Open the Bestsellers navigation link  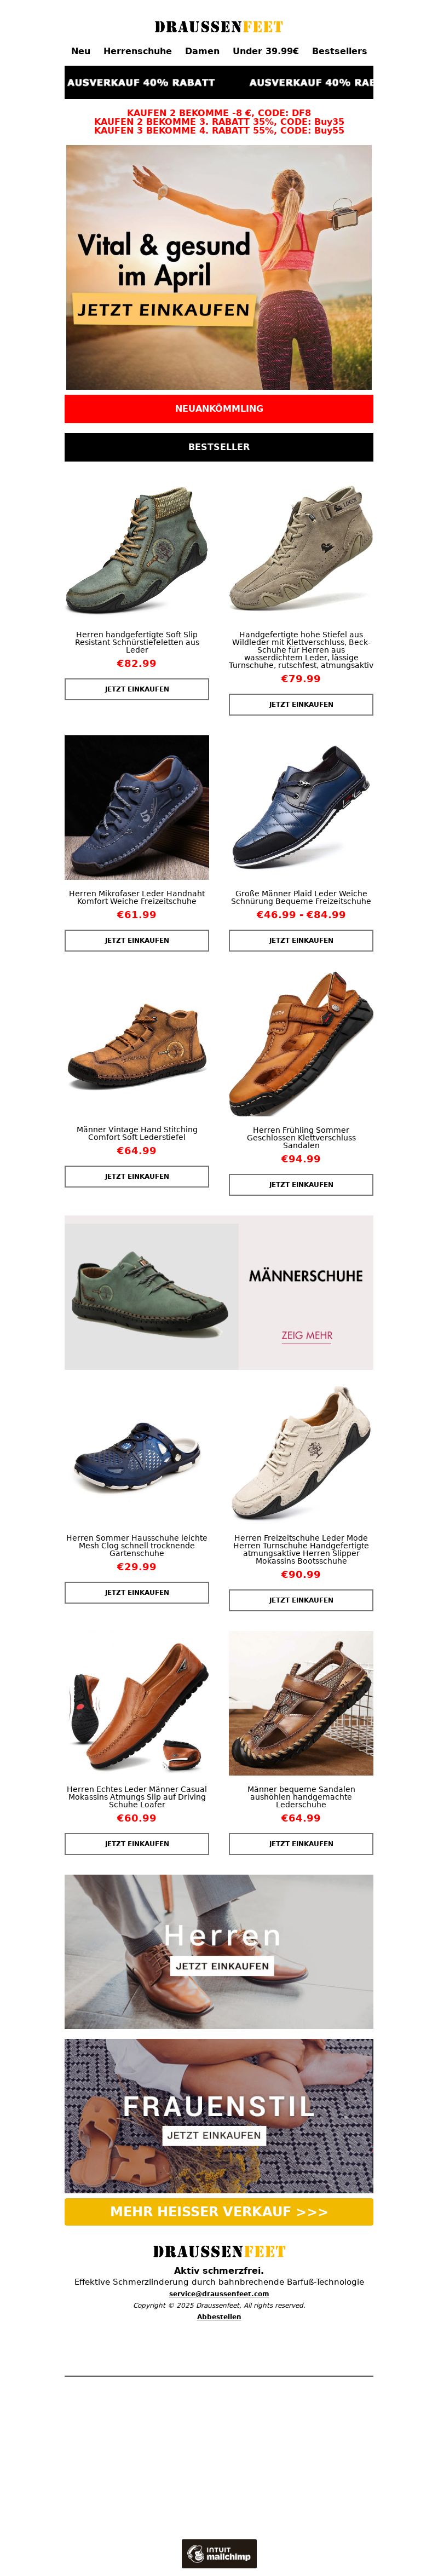coord(339,51)
